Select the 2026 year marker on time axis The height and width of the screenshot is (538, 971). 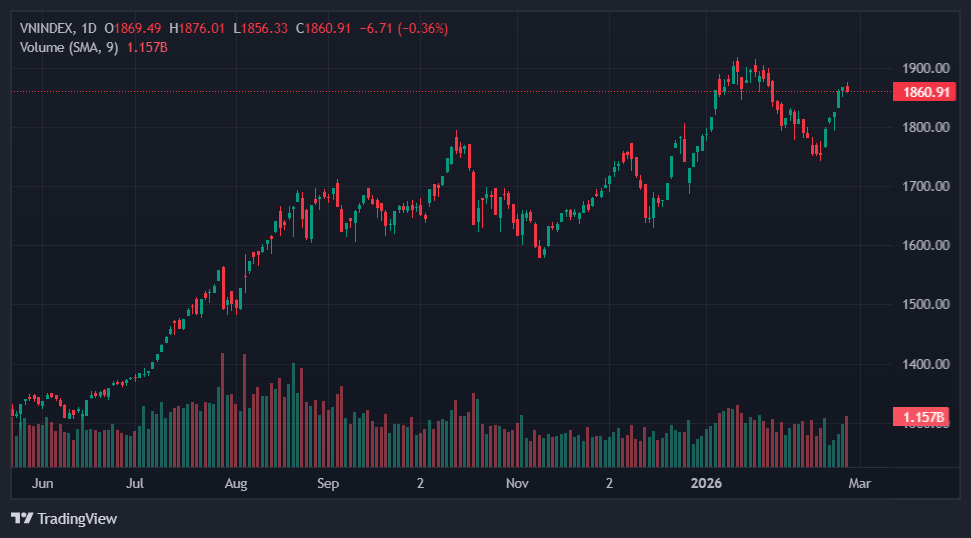(706, 483)
